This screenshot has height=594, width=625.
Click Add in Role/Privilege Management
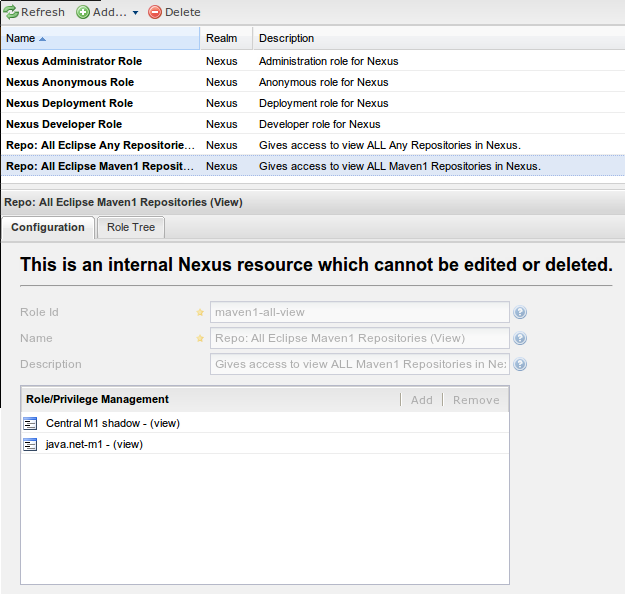(x=422, y=400)
